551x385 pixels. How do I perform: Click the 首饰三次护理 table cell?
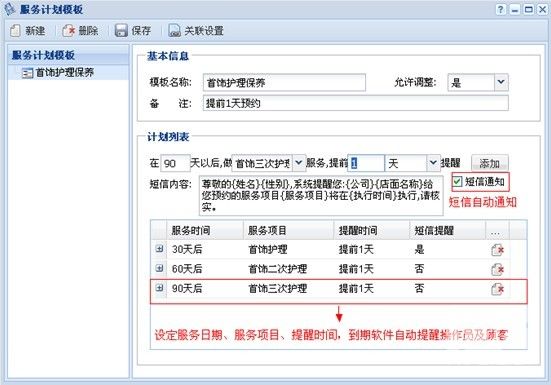pos(278,289)
